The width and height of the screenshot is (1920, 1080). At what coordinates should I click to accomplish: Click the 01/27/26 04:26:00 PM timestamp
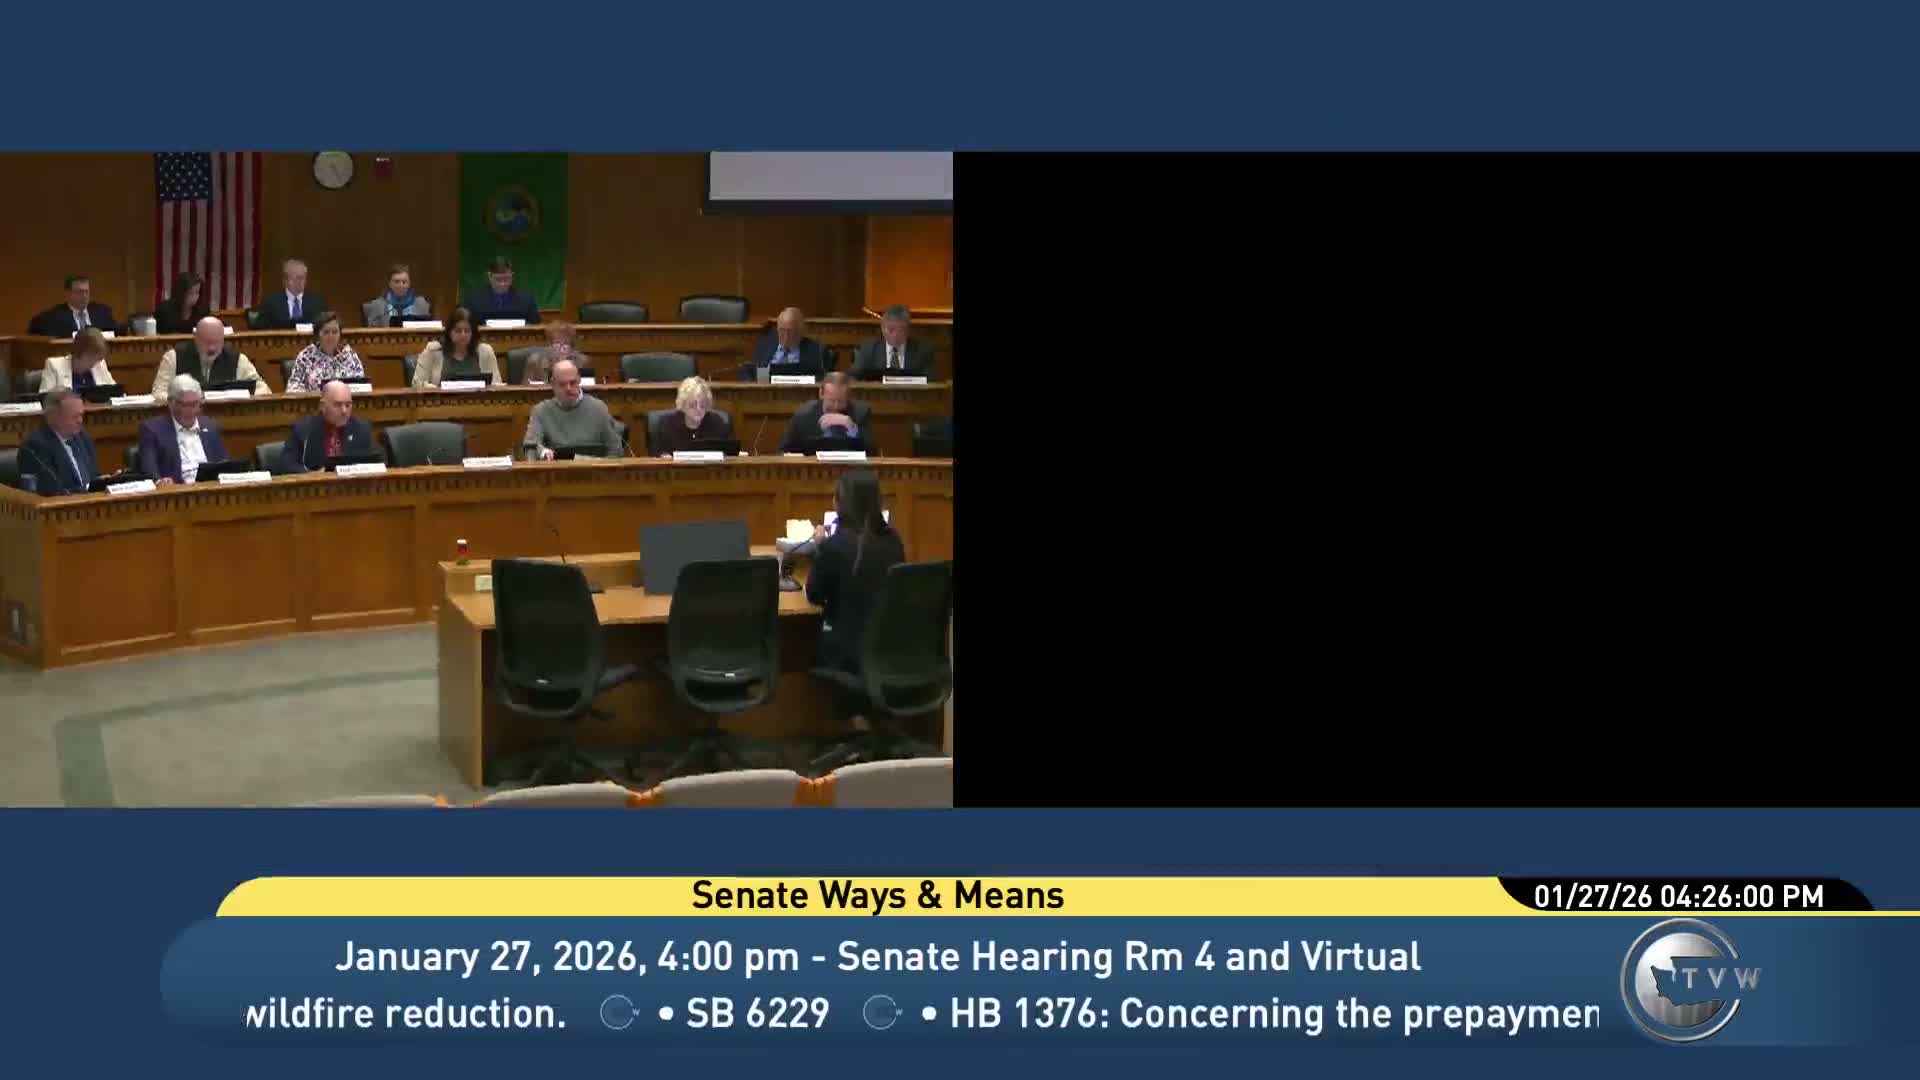pyautogui.click(x=1678, y=896)
